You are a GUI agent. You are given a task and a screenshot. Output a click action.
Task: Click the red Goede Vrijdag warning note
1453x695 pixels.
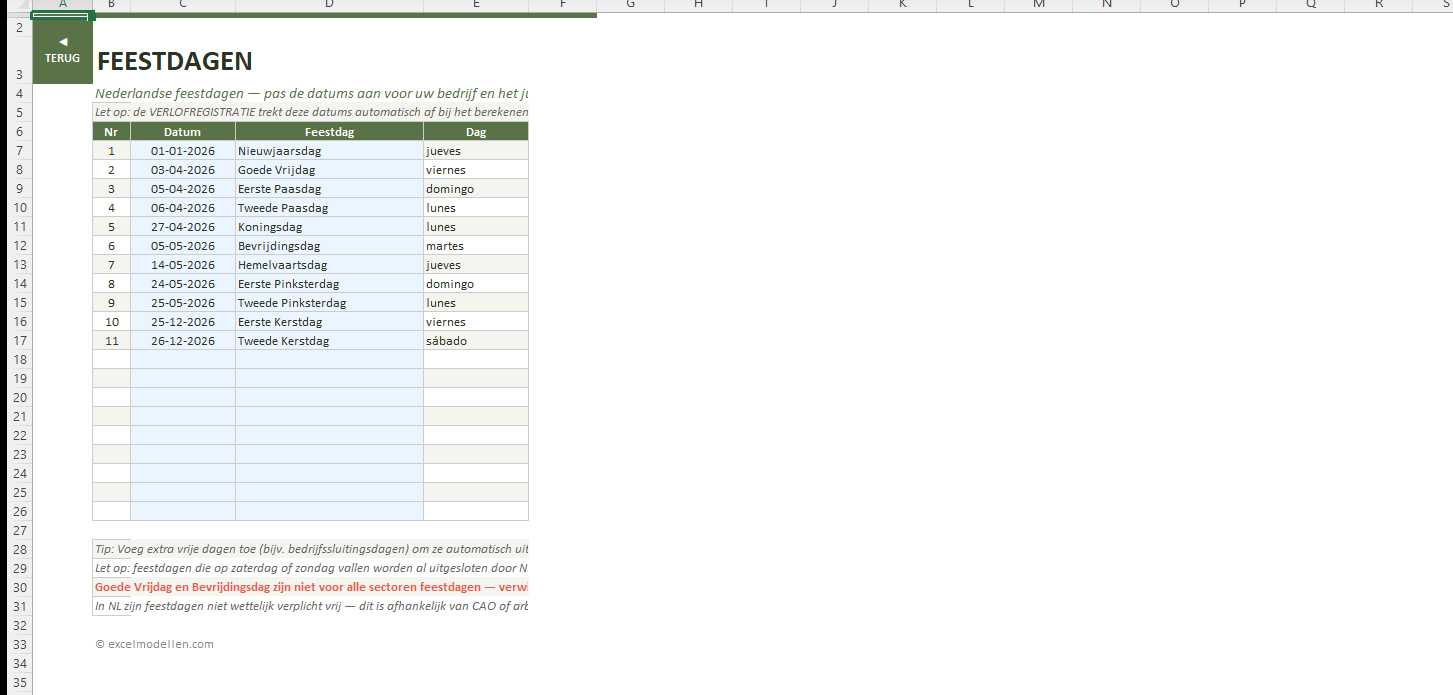coord(310,587)
